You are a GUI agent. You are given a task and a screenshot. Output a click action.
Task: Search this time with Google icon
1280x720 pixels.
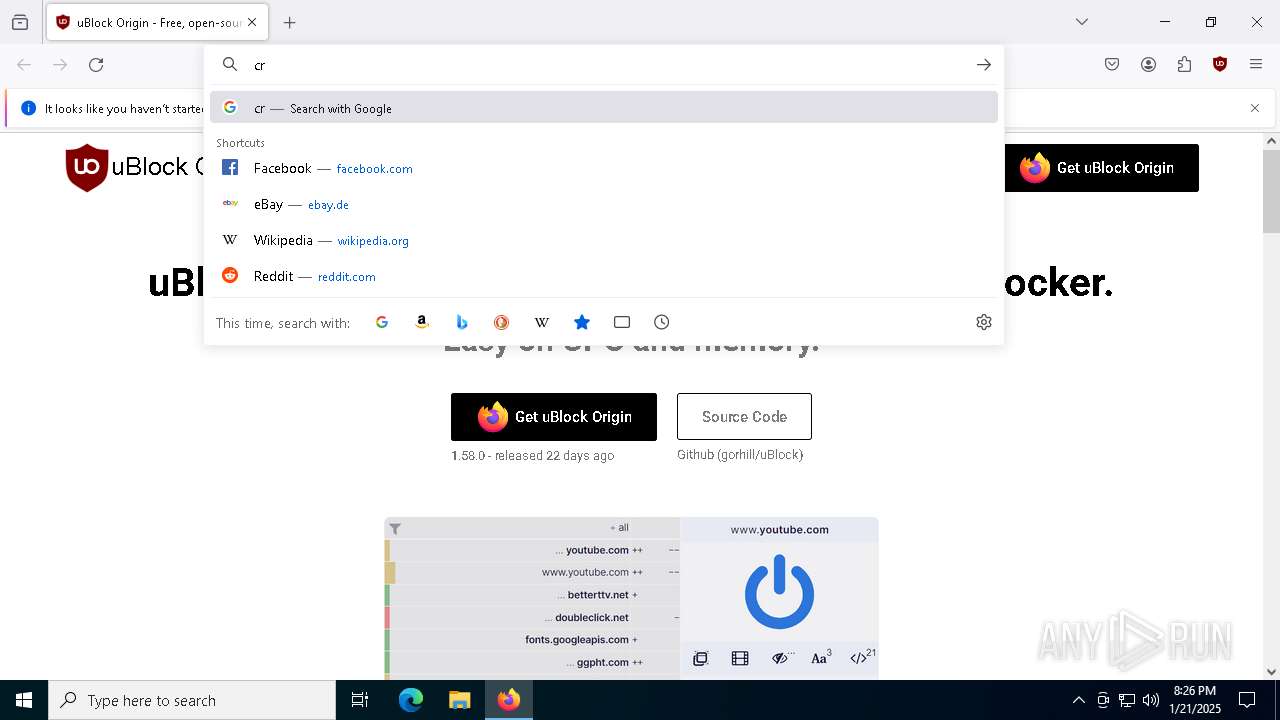[382, 322]
